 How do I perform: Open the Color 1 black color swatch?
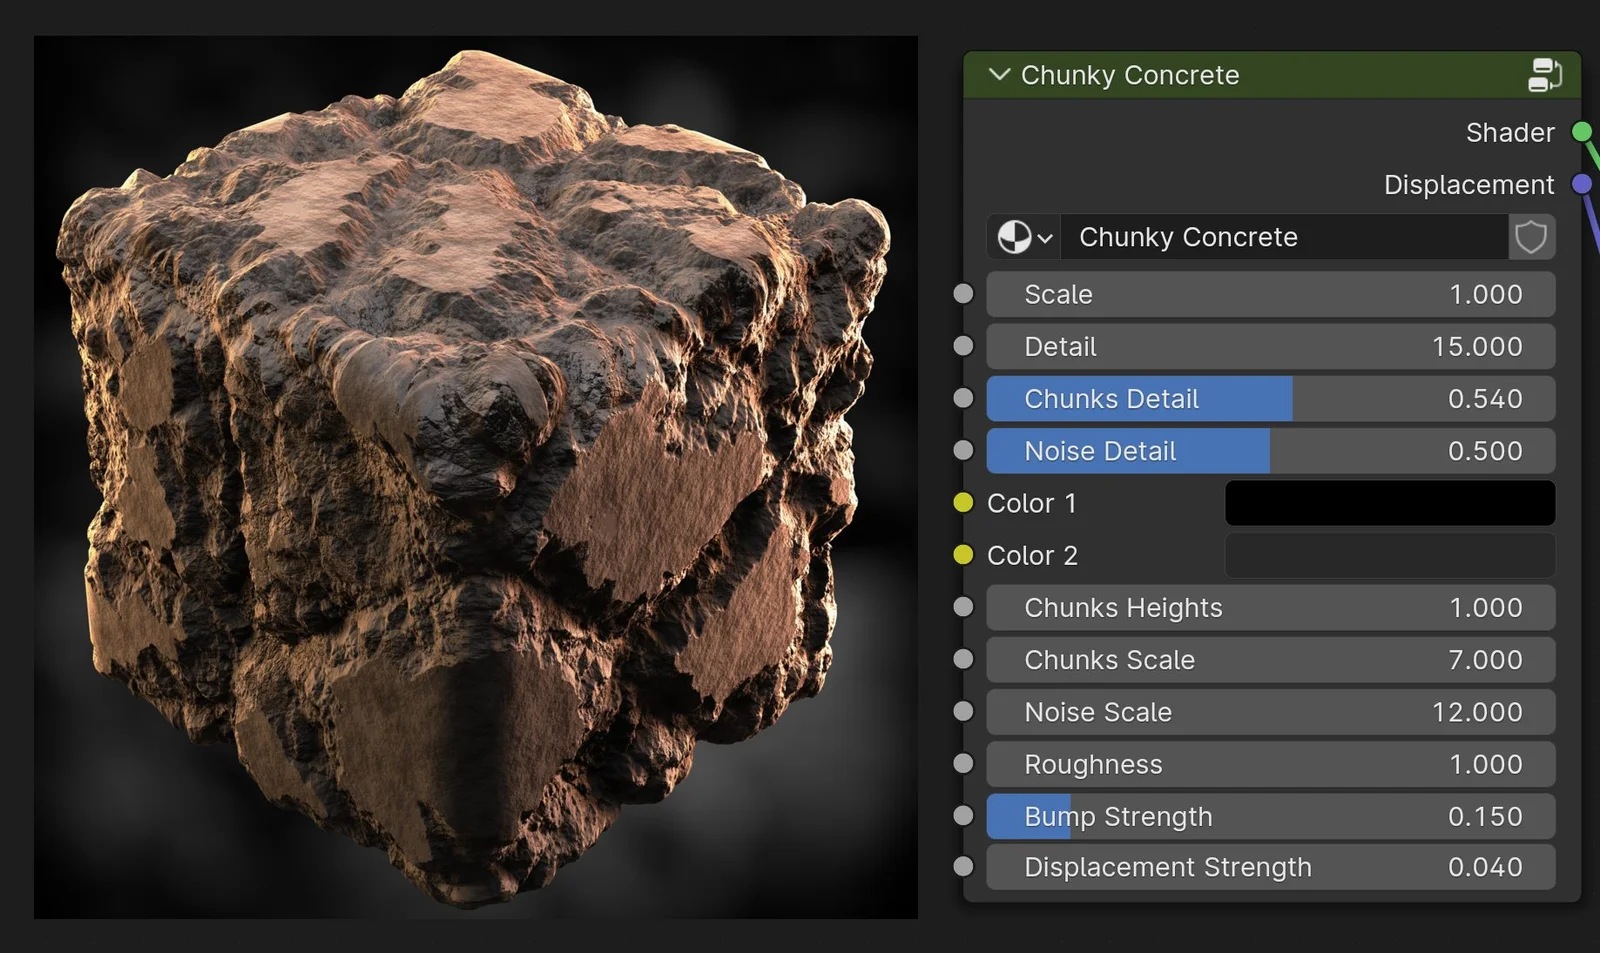click(1389, 503)
